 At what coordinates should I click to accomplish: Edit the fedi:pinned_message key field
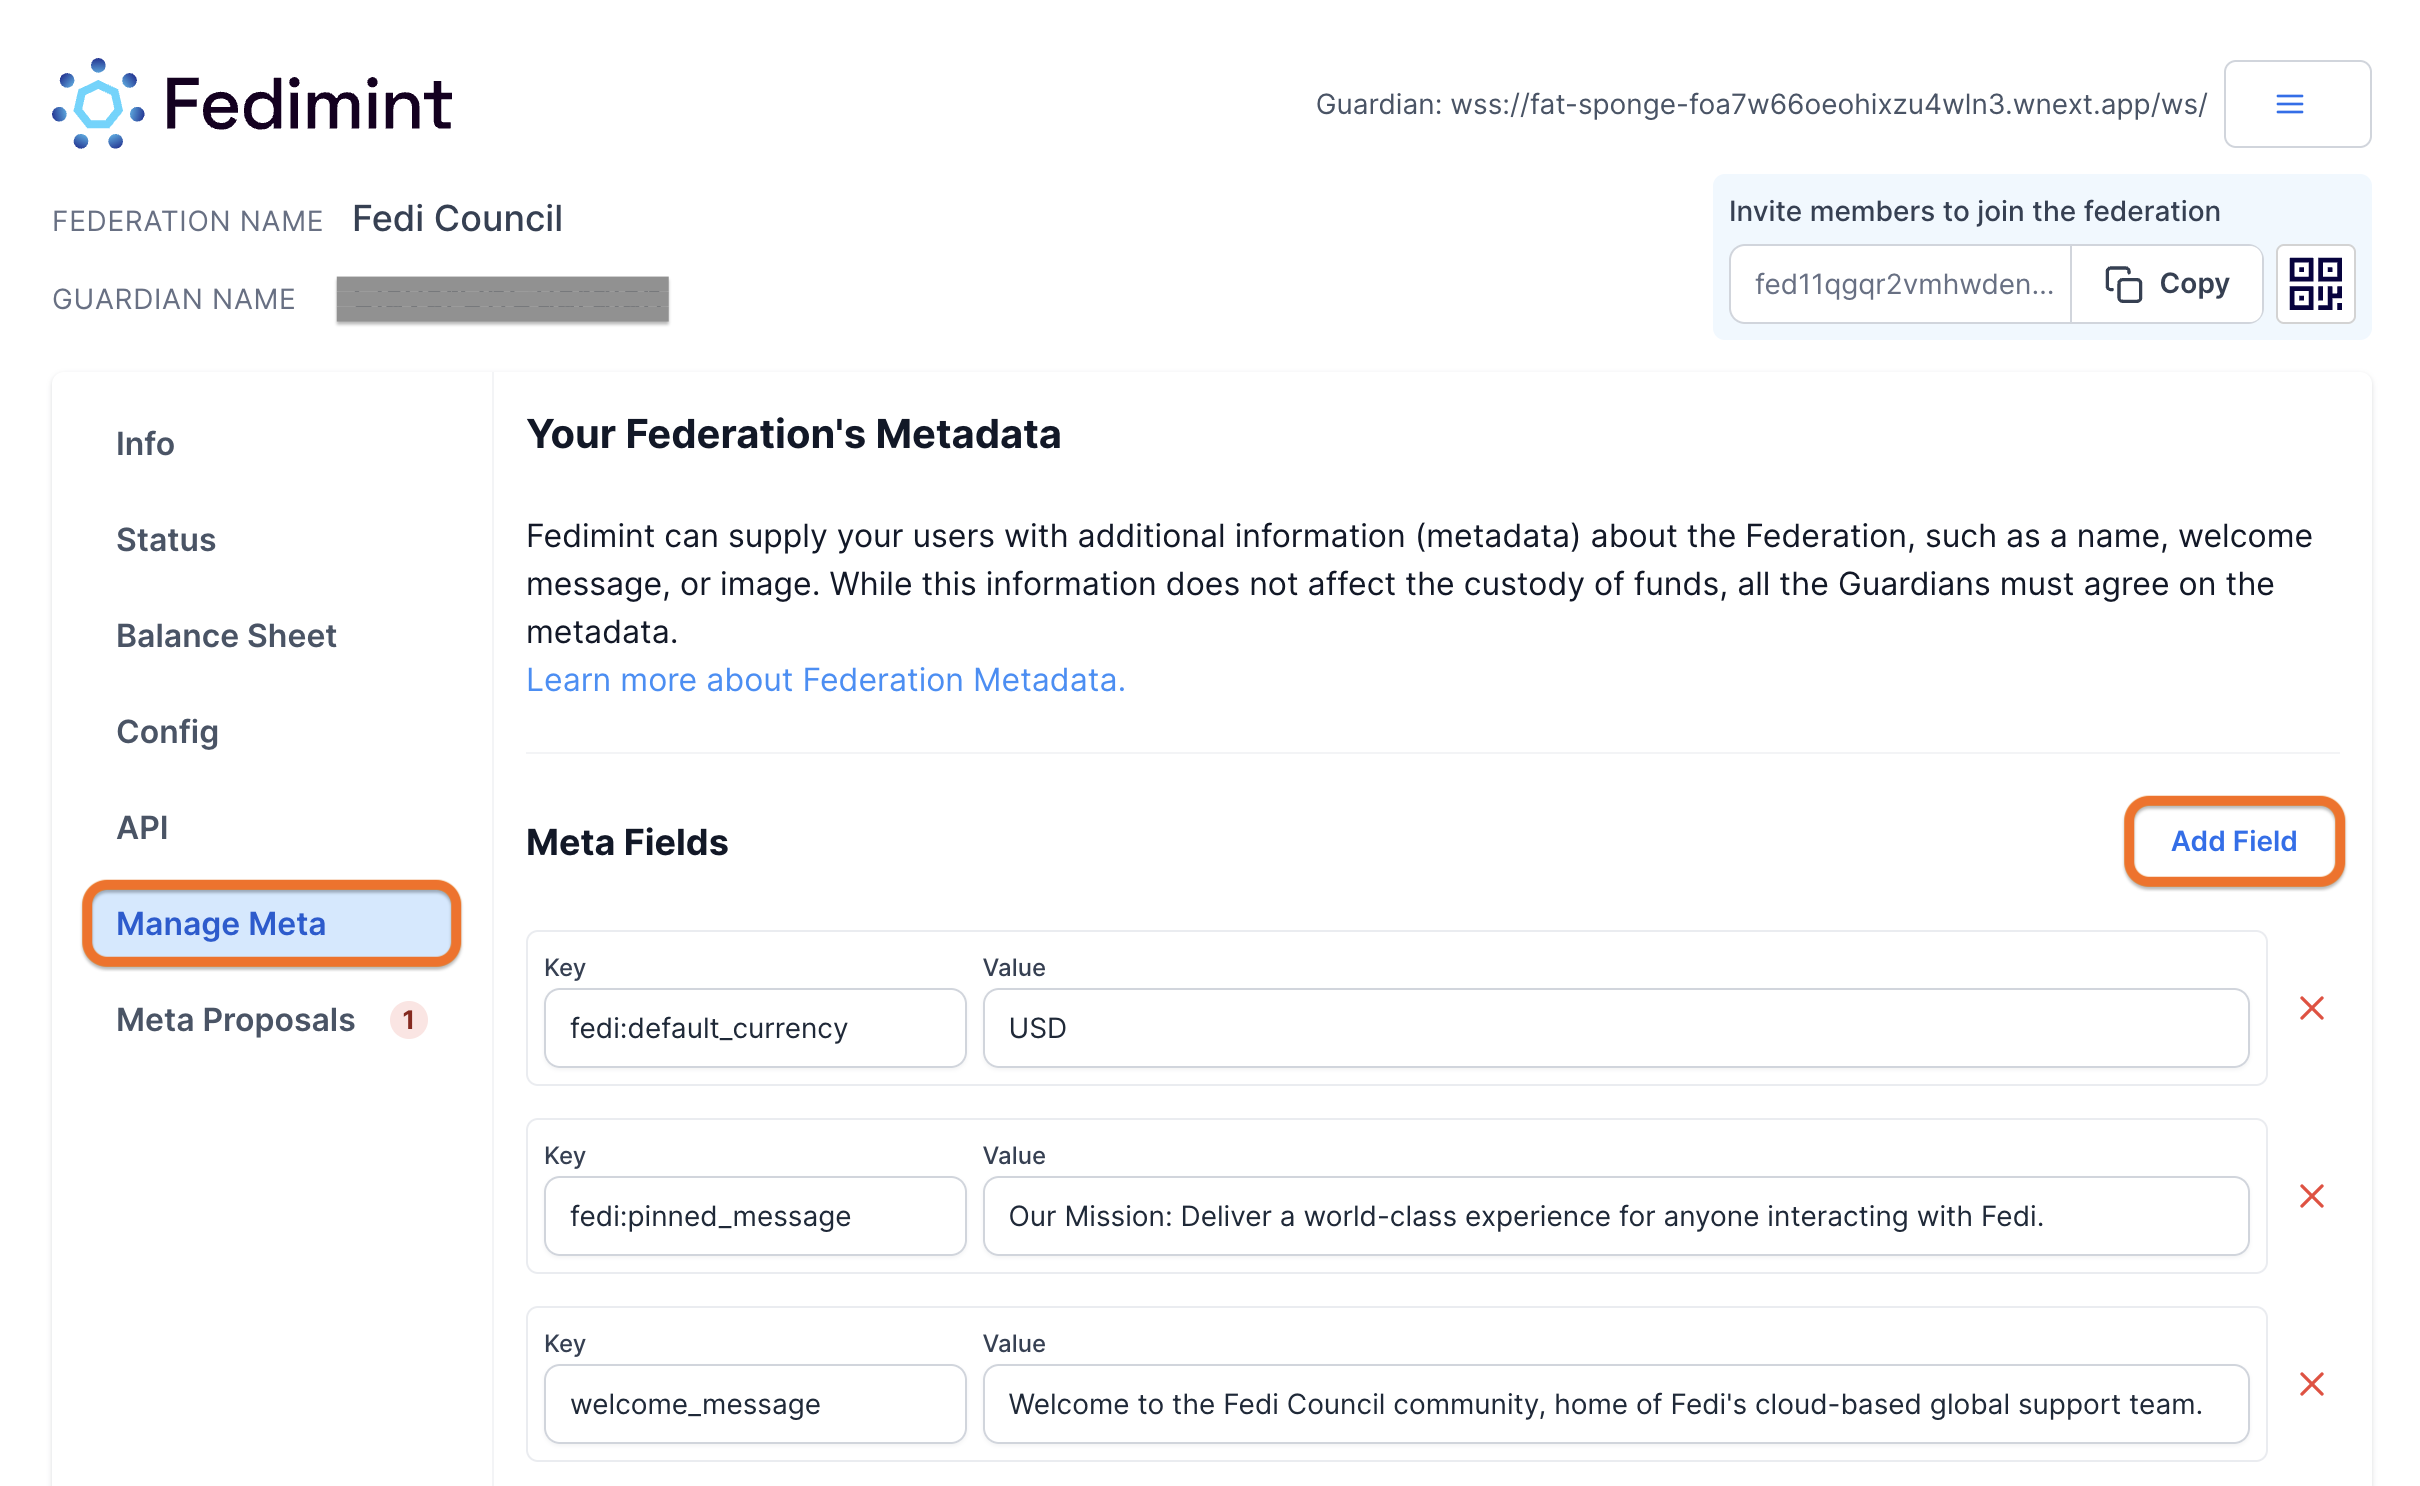[x=755, y=1216]
